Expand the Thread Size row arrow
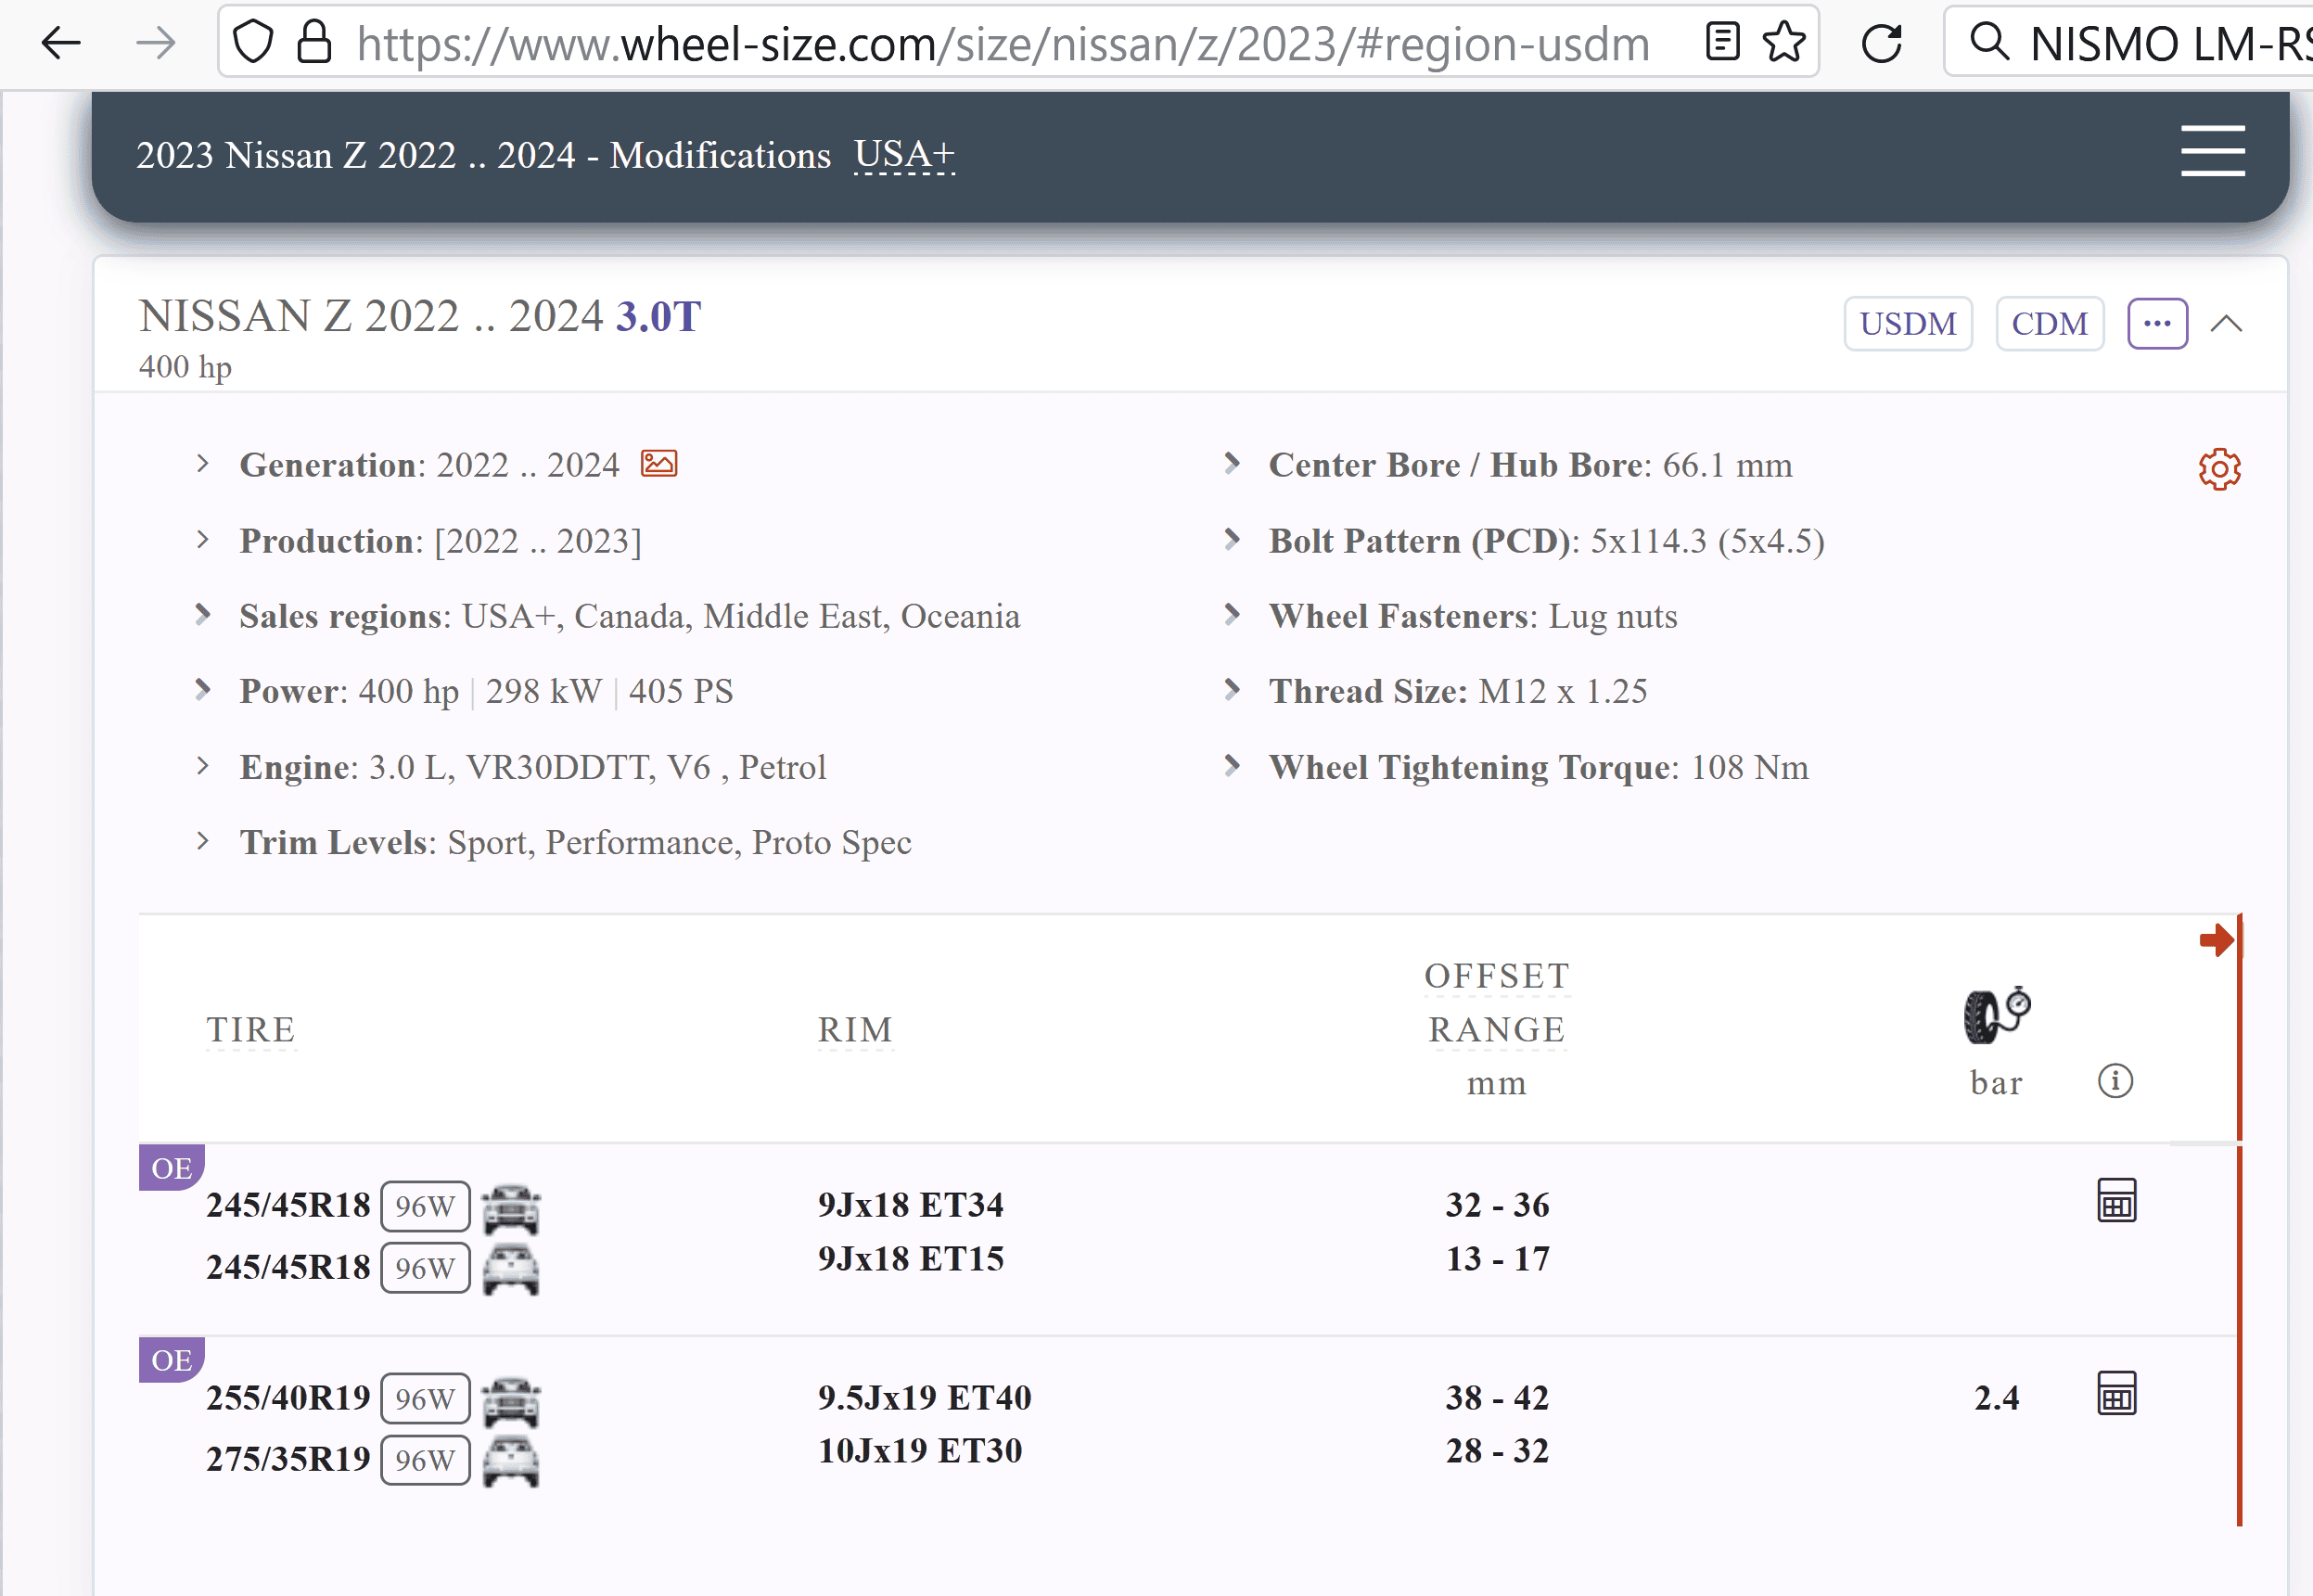The width and height of the screenshot is (2313, 1596). (1232, 689)
